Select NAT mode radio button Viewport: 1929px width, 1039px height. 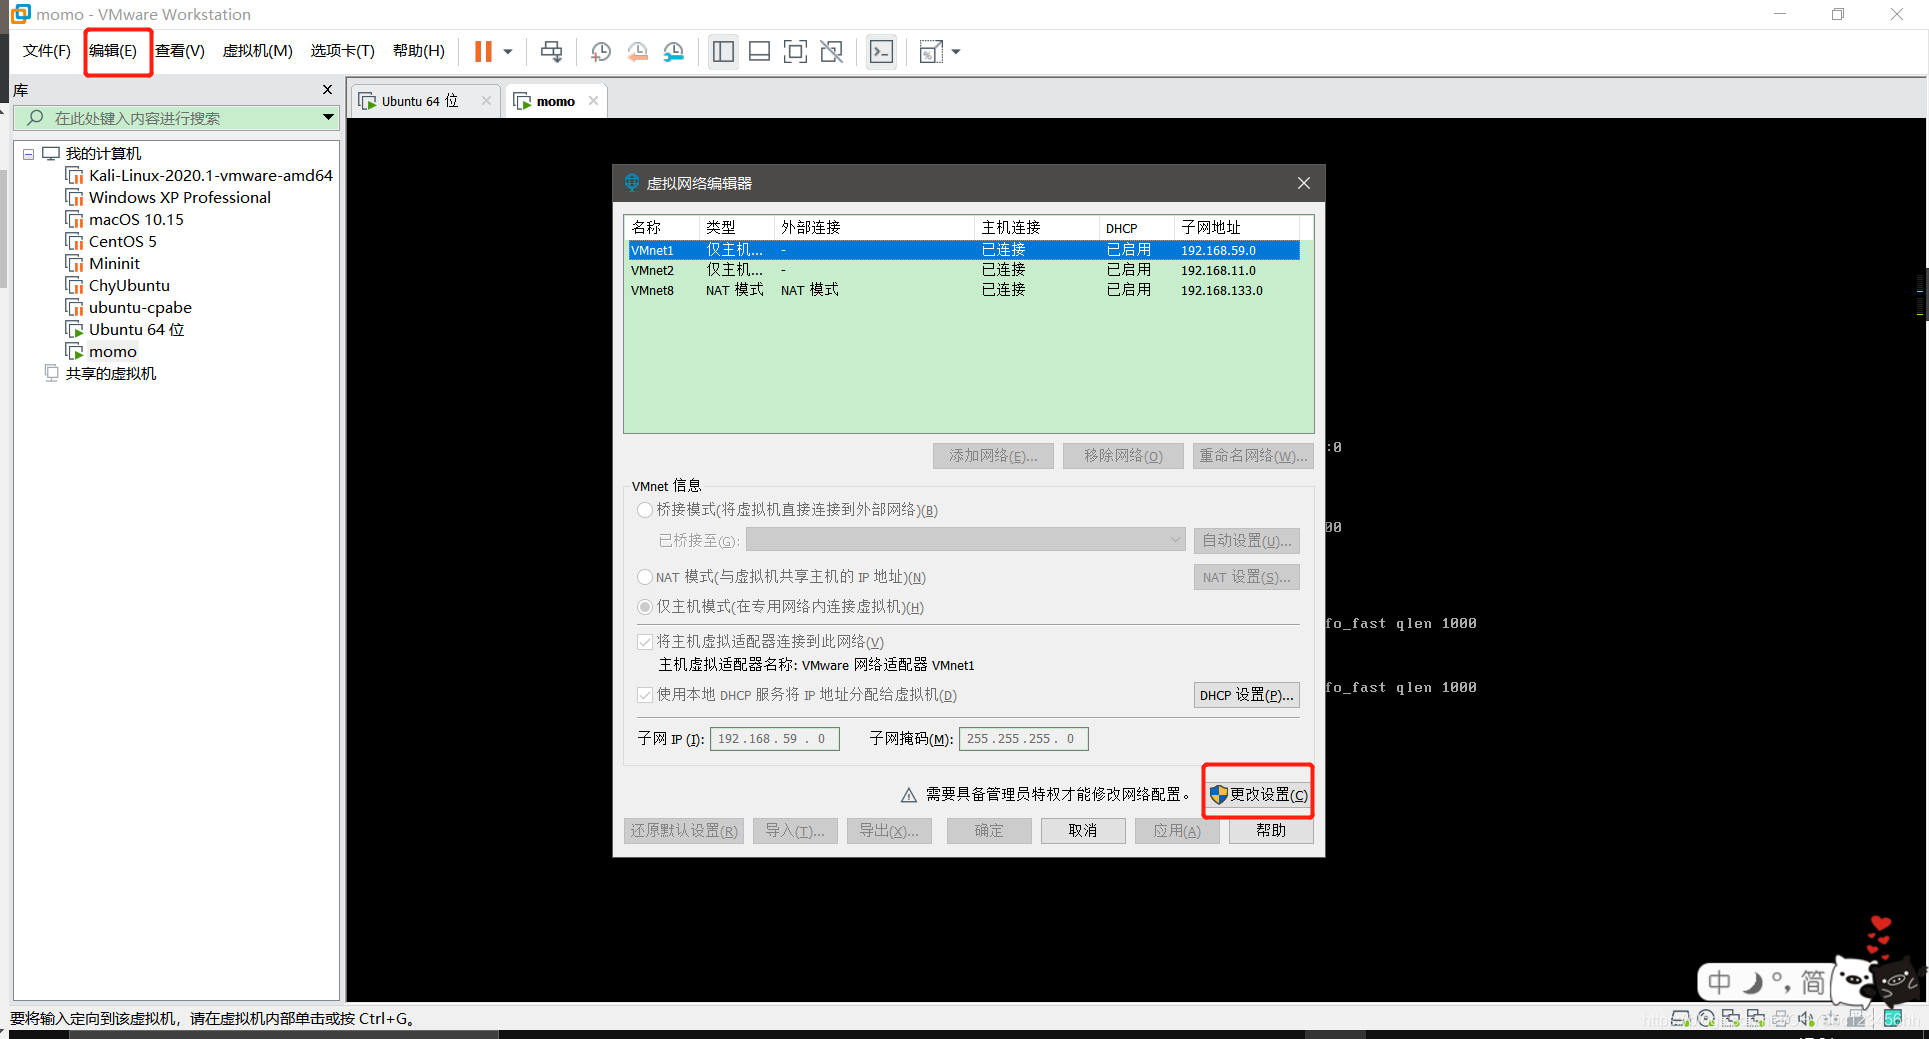click(x=645, y=577)
